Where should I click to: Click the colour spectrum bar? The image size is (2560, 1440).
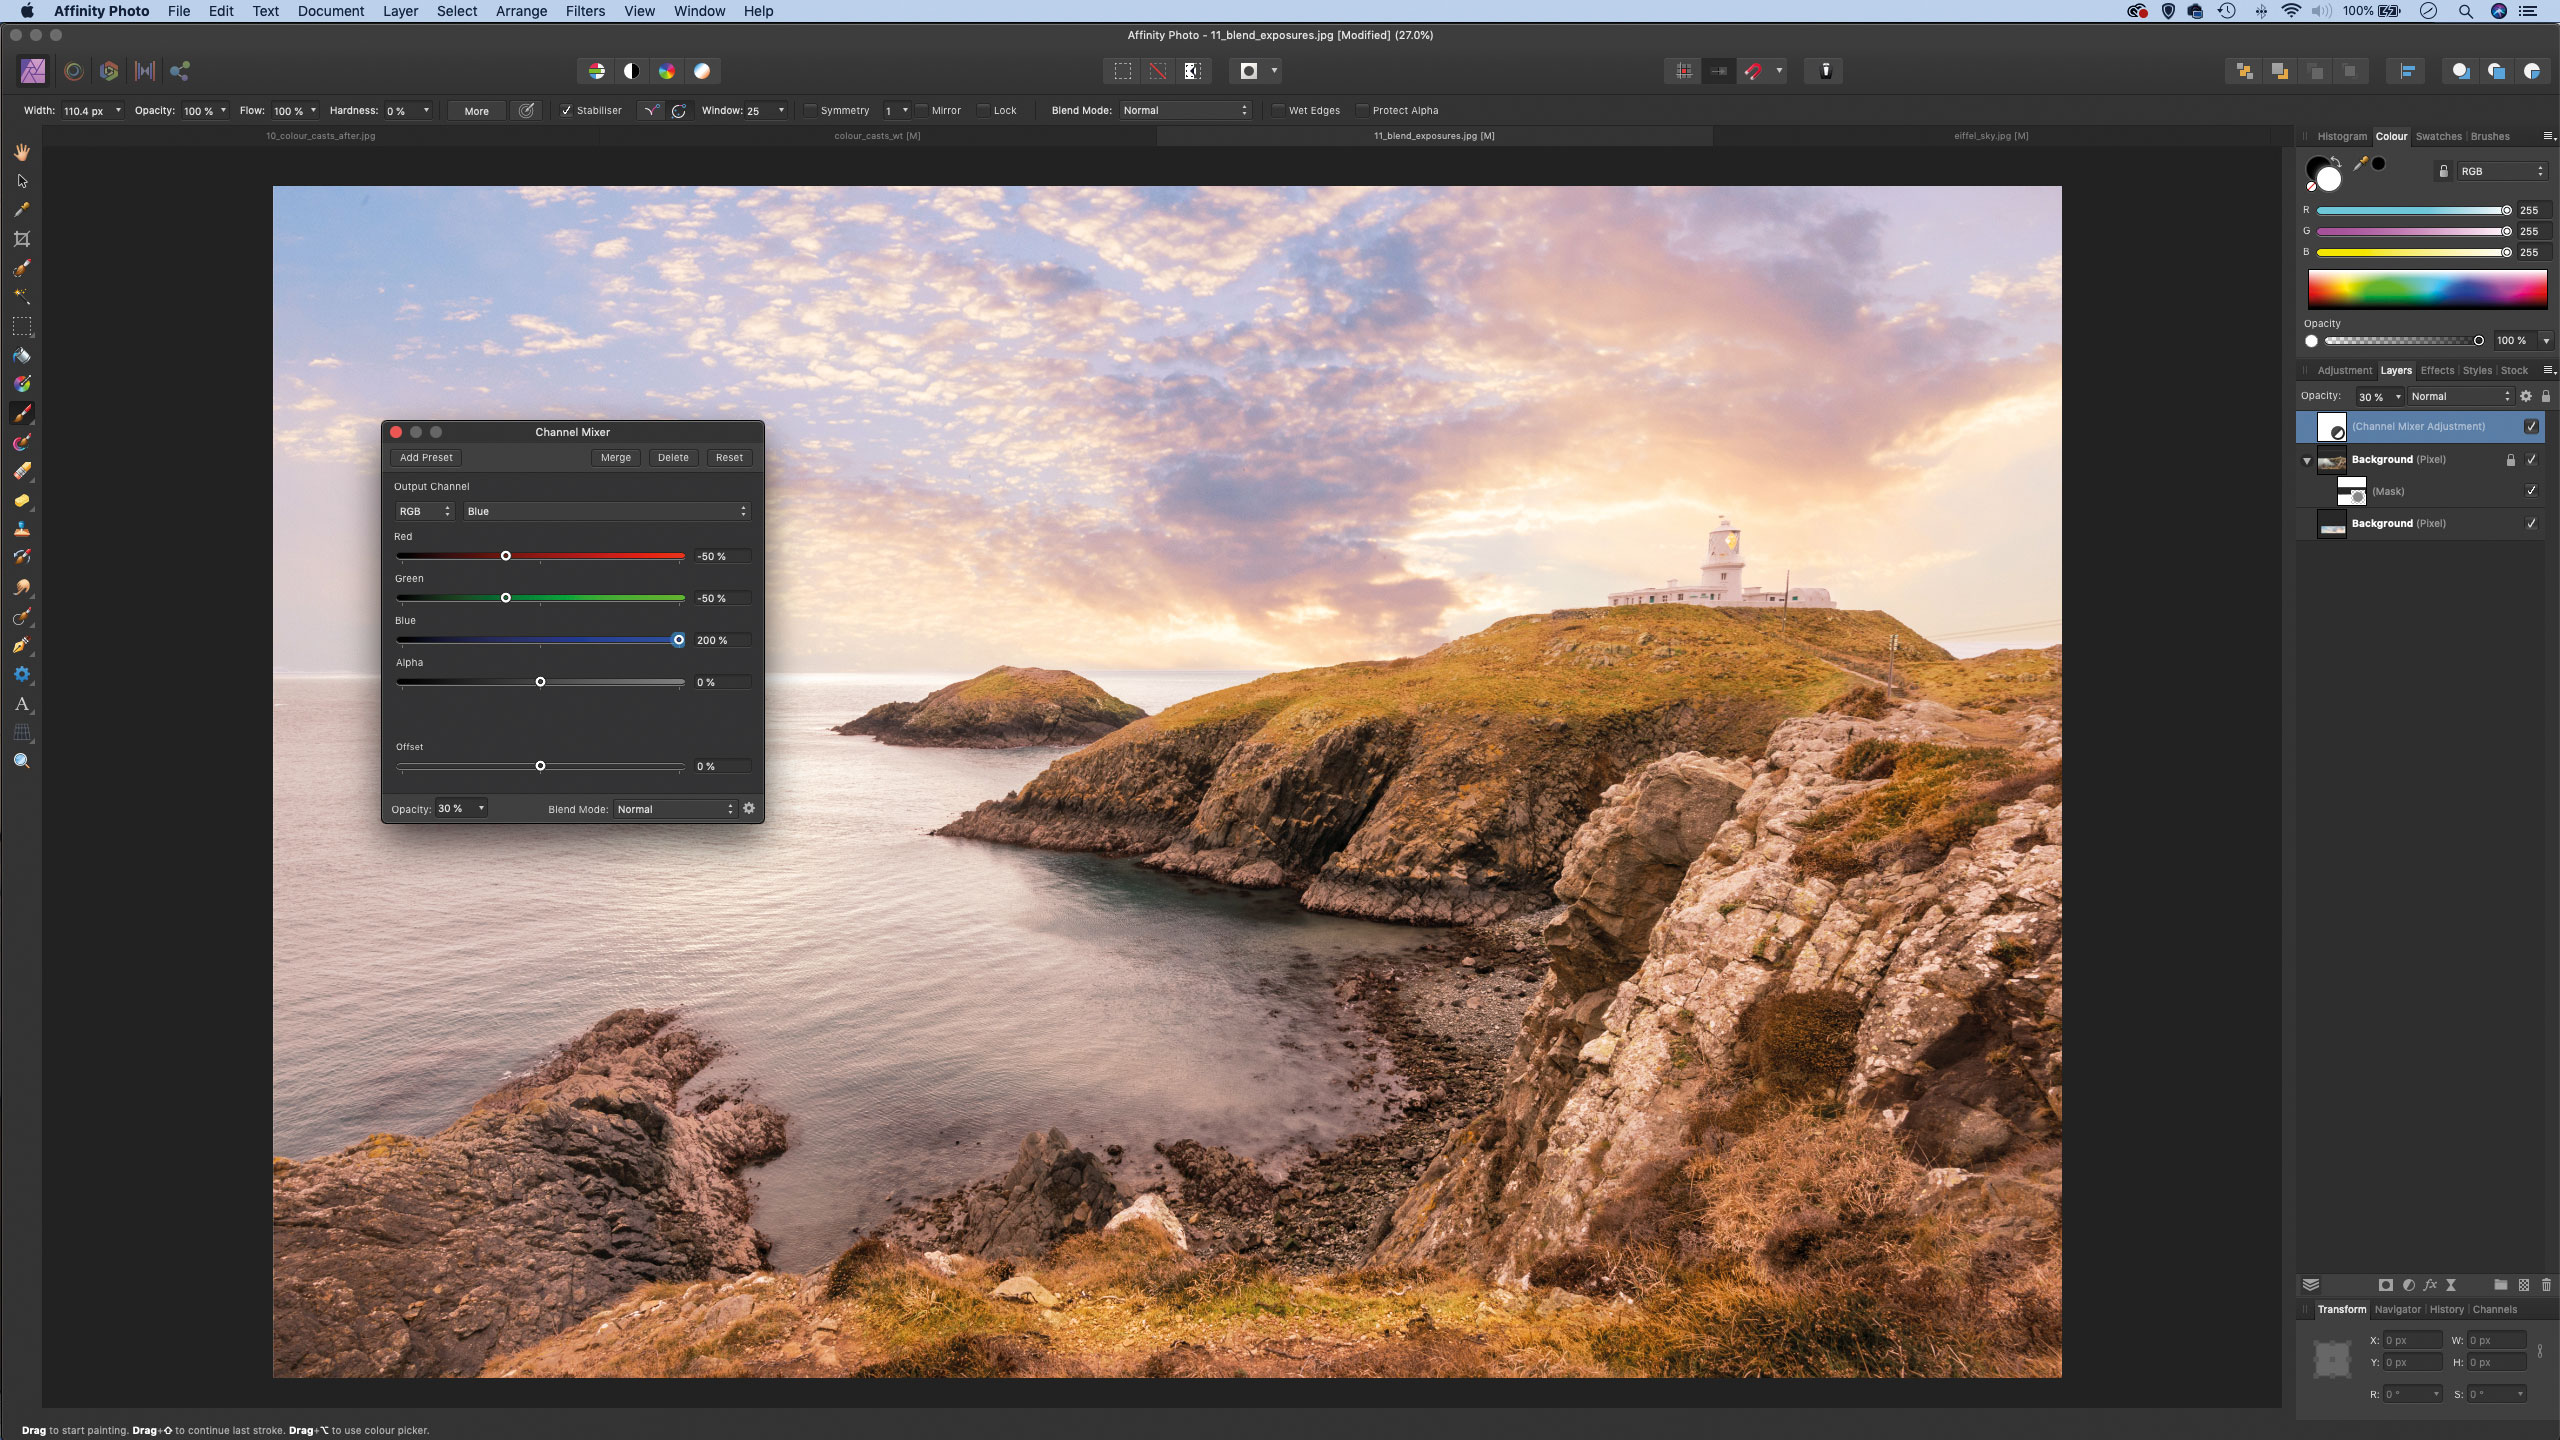2427,289
